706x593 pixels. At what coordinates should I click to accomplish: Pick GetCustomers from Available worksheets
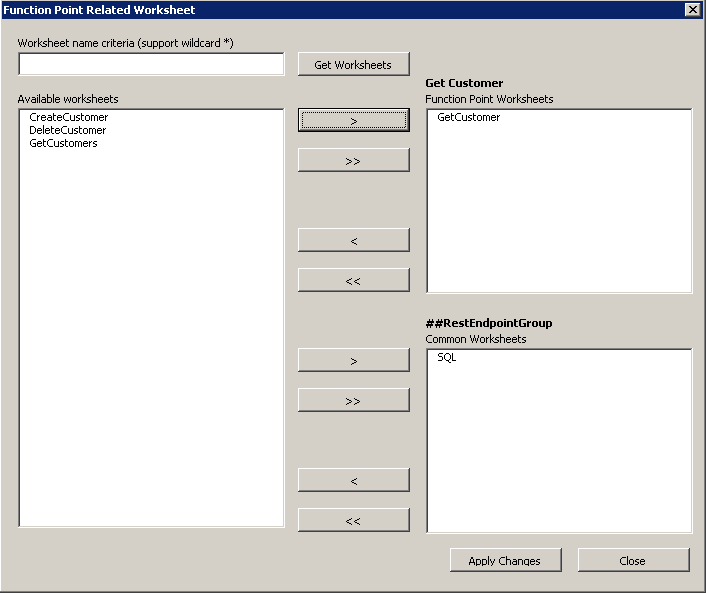click(63, 143)
